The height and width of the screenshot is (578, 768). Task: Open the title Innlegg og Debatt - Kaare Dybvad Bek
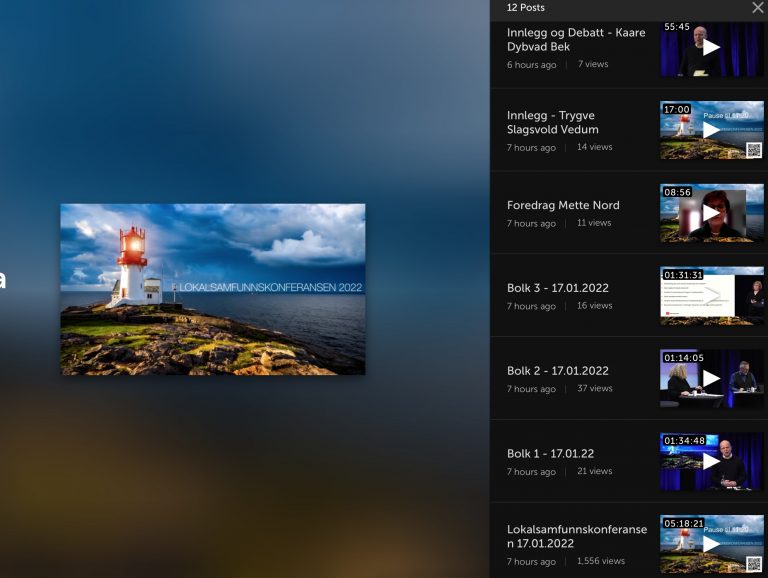coord(576,40)
